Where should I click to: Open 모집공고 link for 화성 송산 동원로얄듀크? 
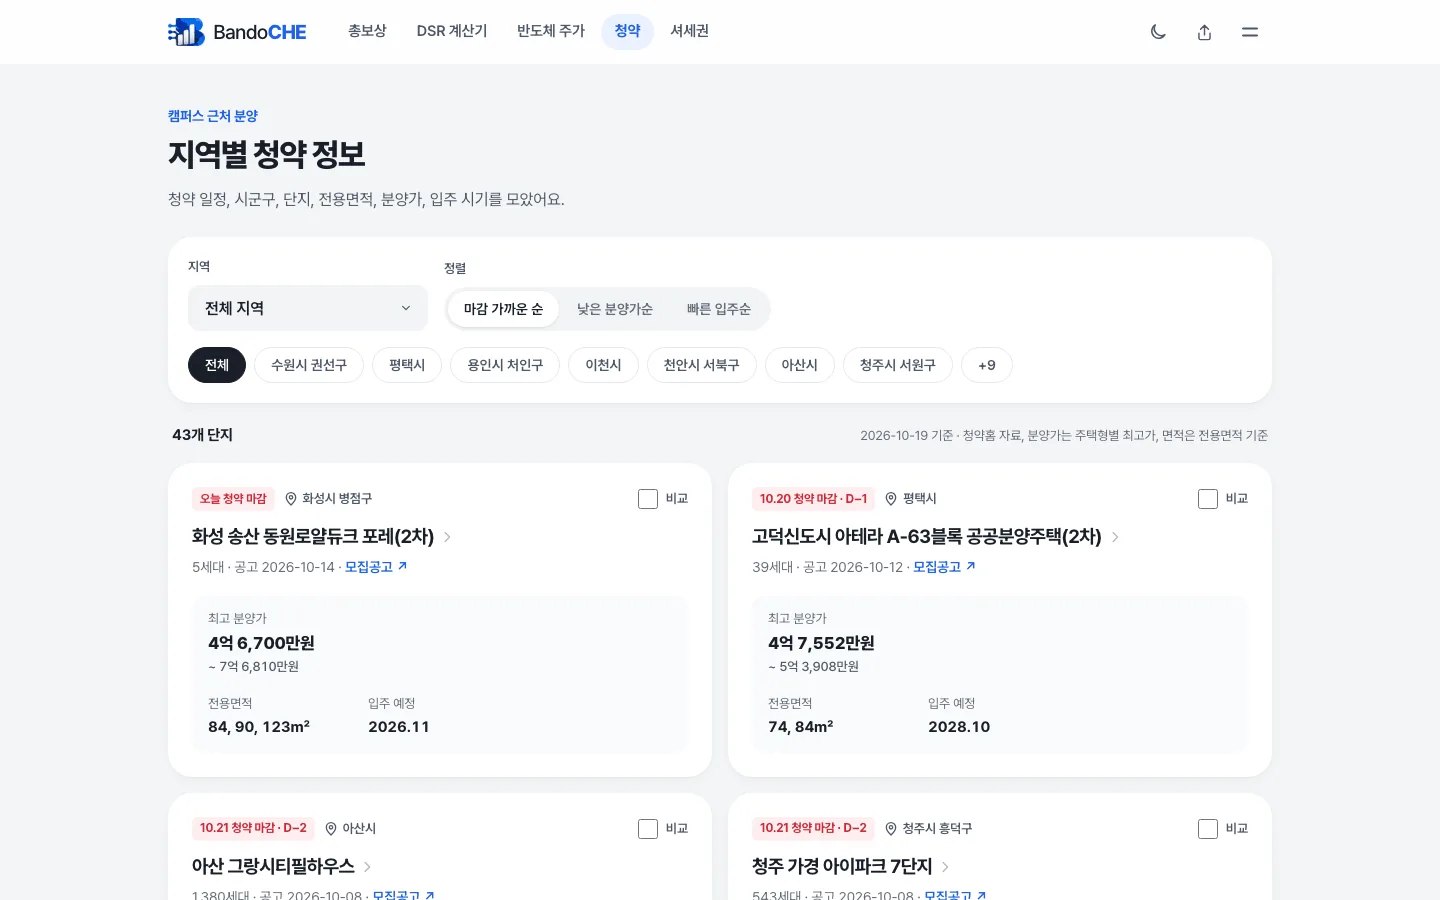[376, 567]
